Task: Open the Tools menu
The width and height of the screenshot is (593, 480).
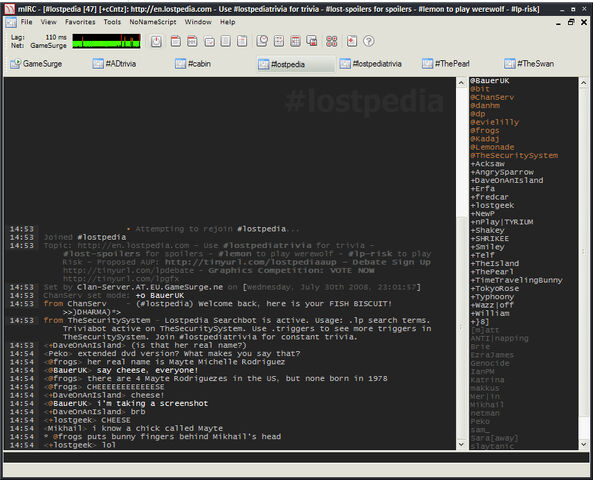Action: pyautogui.click(x=112, y=22)
